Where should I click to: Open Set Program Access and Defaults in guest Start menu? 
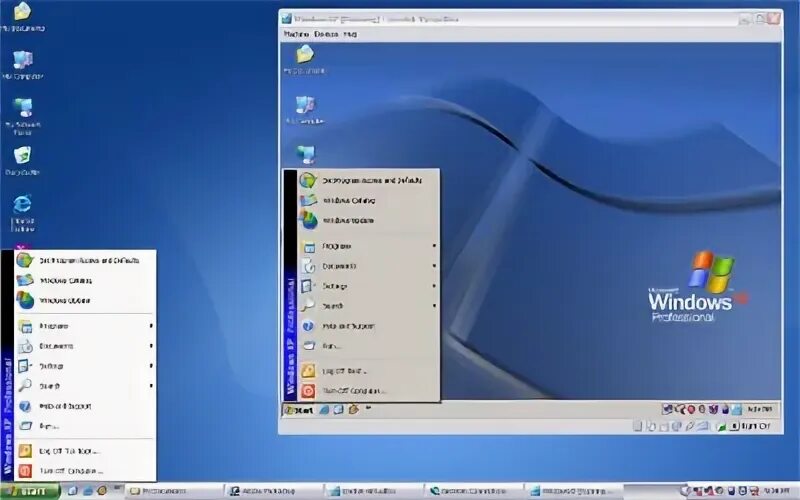[x=368, y=180]
